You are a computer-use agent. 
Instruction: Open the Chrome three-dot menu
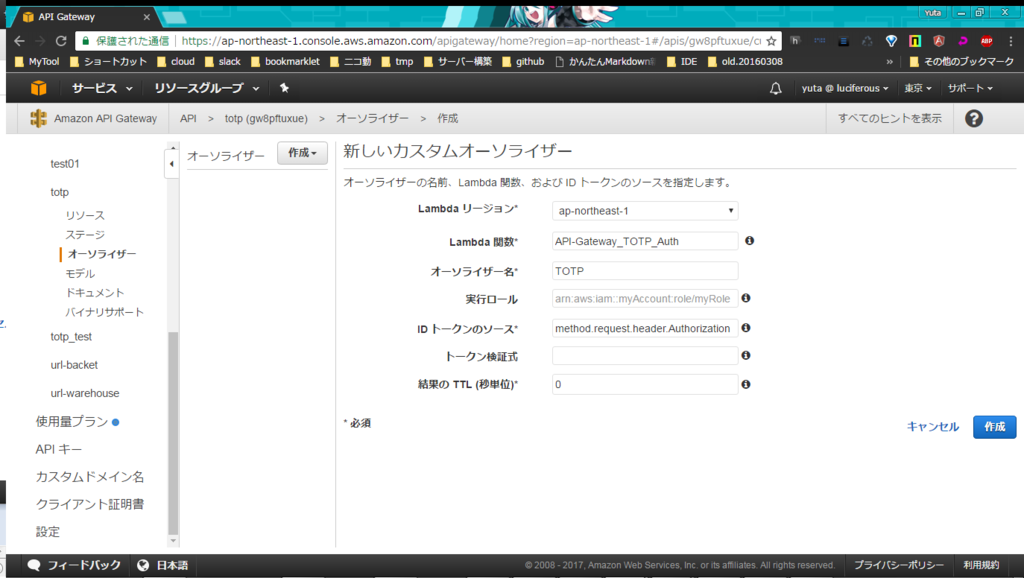click(1010, 40)
